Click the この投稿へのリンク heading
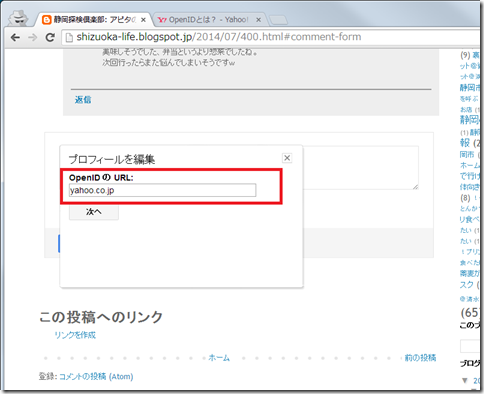This screenshot has width=484, height=394. [101, 317]
